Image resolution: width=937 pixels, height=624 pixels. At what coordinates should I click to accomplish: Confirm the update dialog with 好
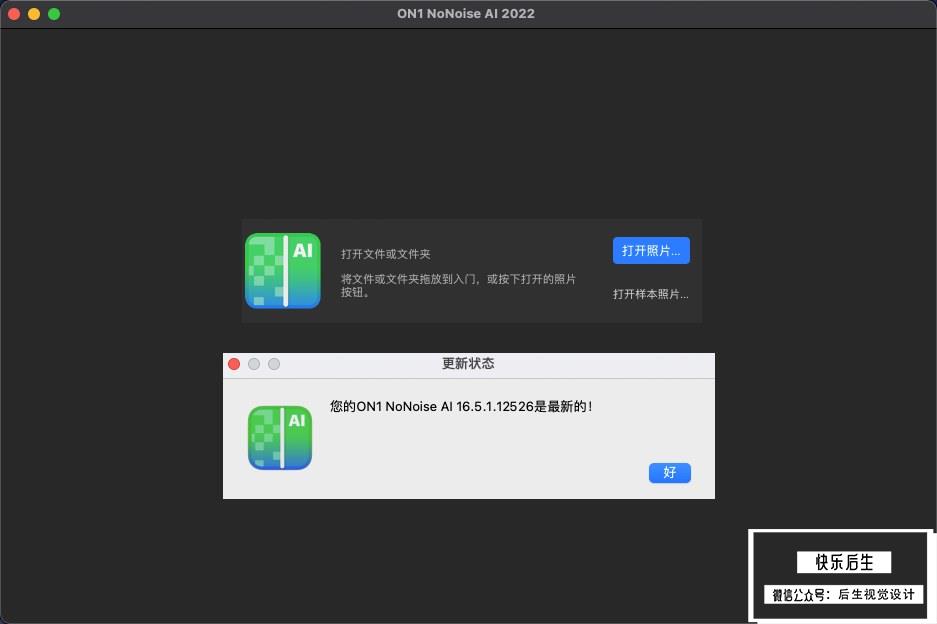[669, 472]
